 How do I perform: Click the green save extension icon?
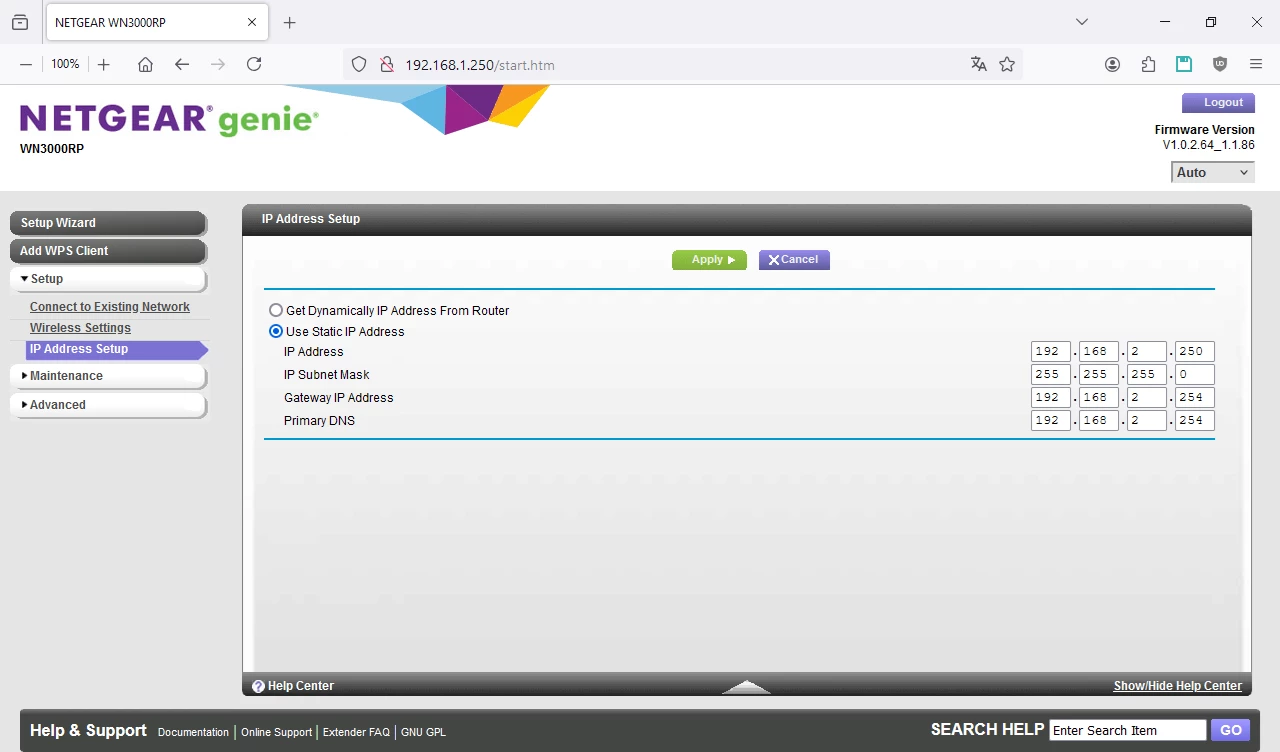pyautogui.click(x=1184, y=64)
